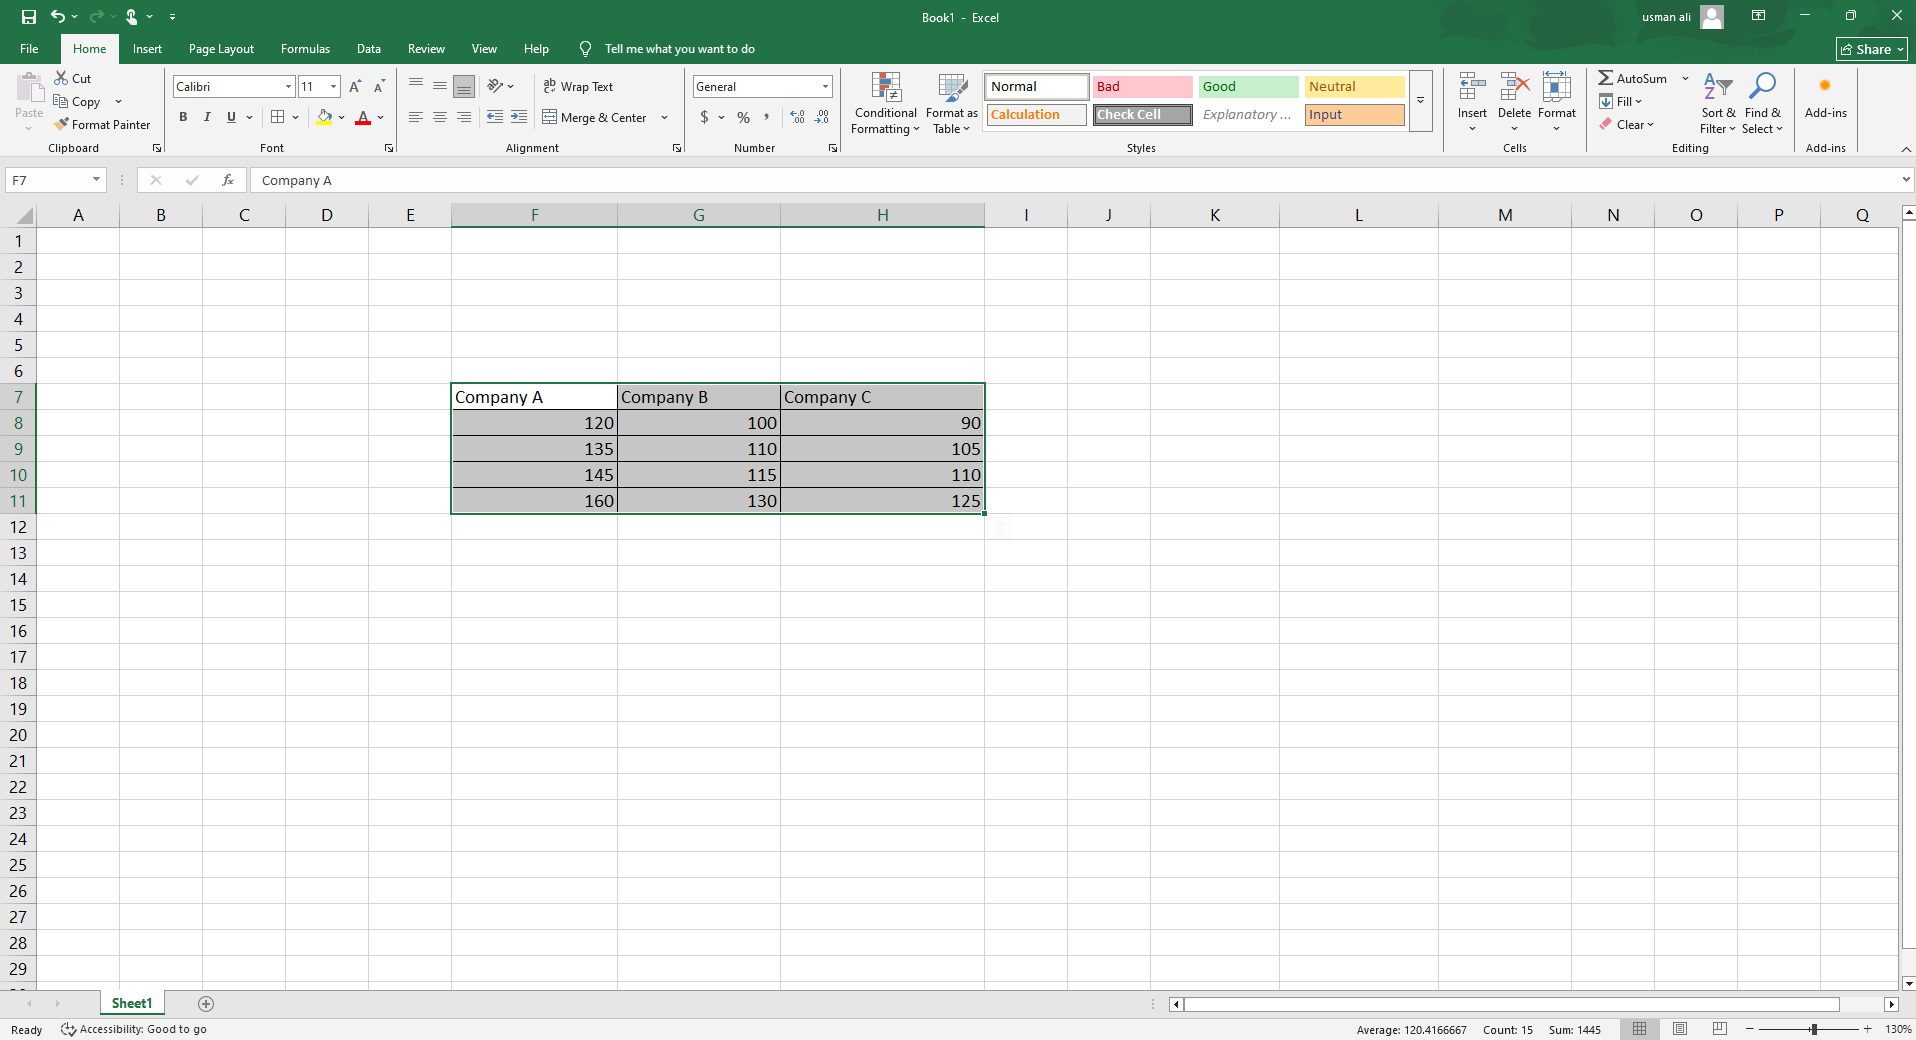The height and width of the screenshot is (1040, 1916).
Task: Open the General number format dropdown
Action: tap(825, 87)
